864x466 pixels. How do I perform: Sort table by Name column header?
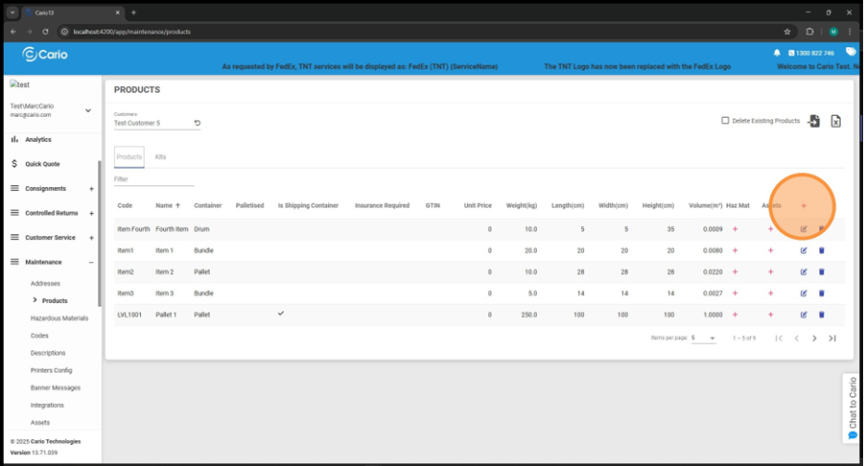[164, 205]
